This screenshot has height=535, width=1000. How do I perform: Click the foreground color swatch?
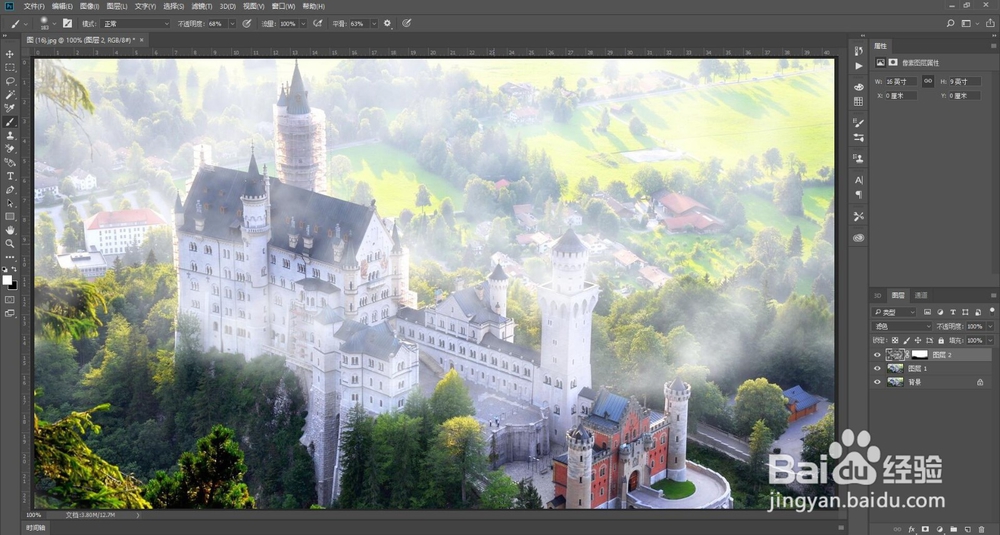tap(7, 280)
